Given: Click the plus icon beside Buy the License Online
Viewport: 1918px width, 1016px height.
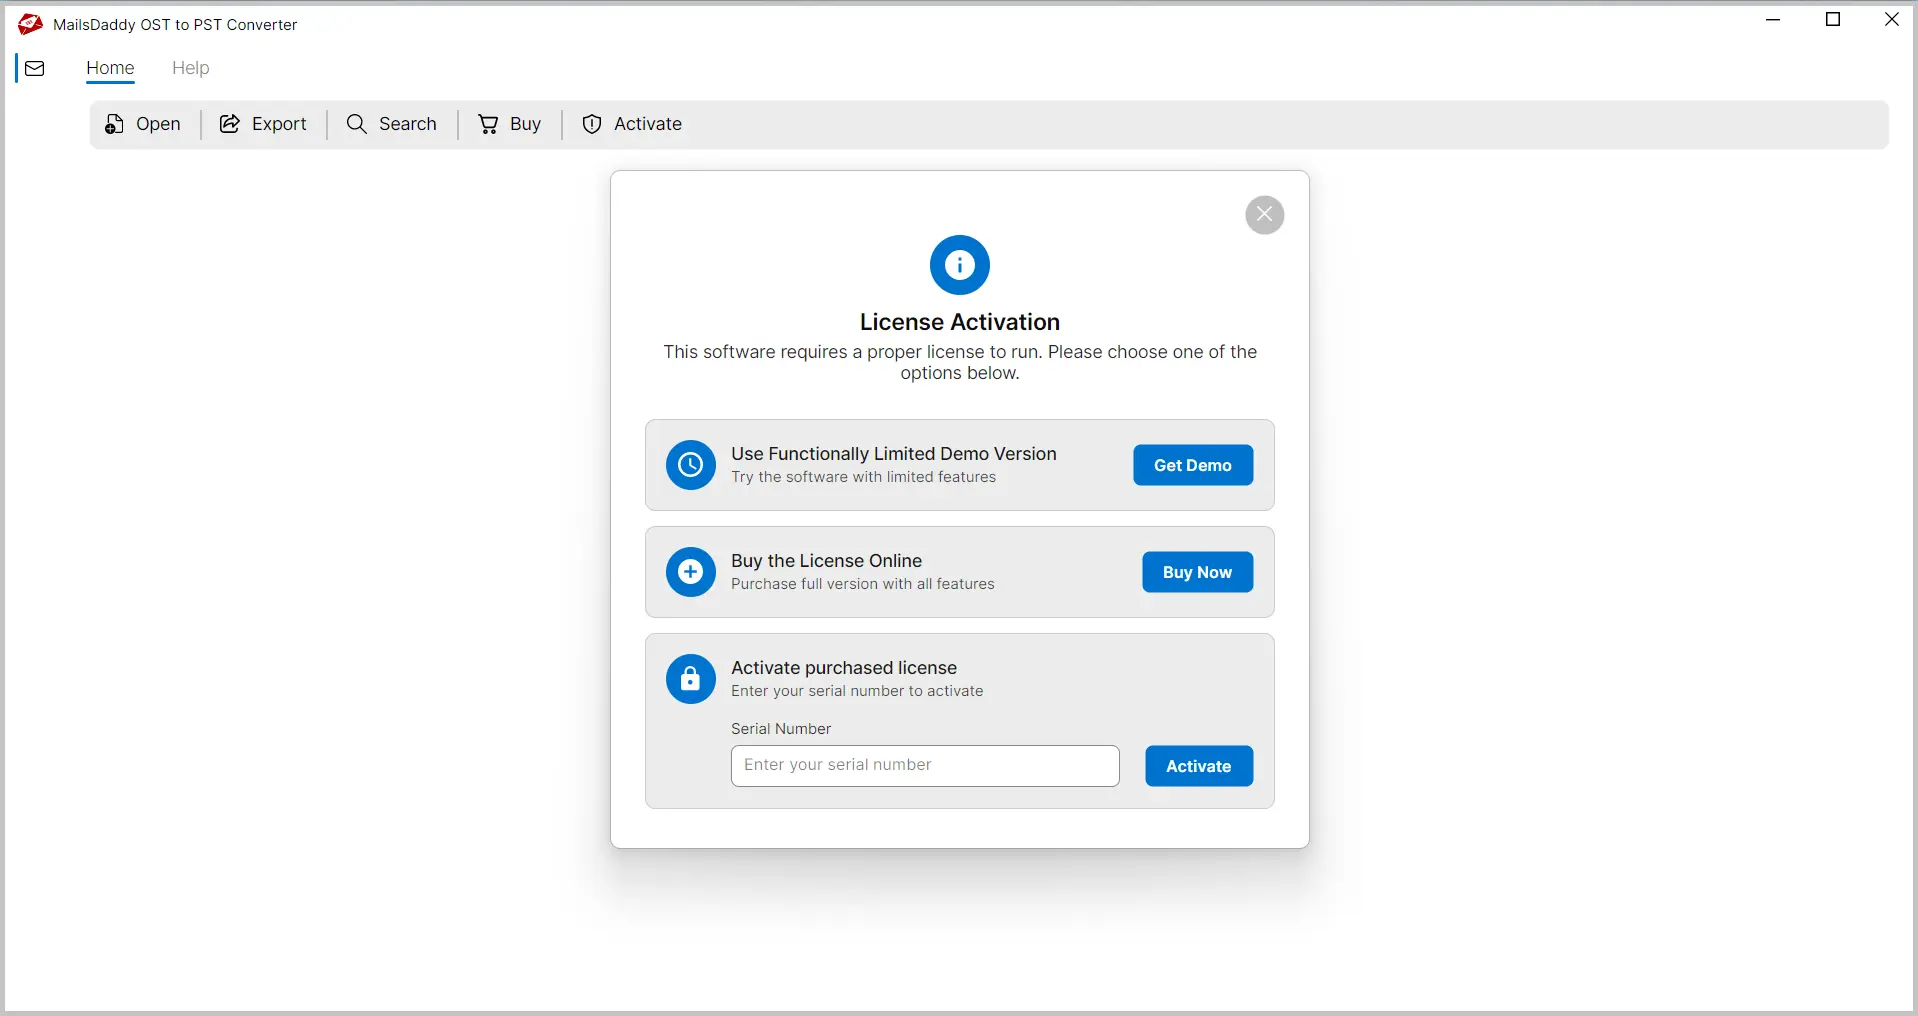Looking at the screenshot, I should click(x=691, y=572).
